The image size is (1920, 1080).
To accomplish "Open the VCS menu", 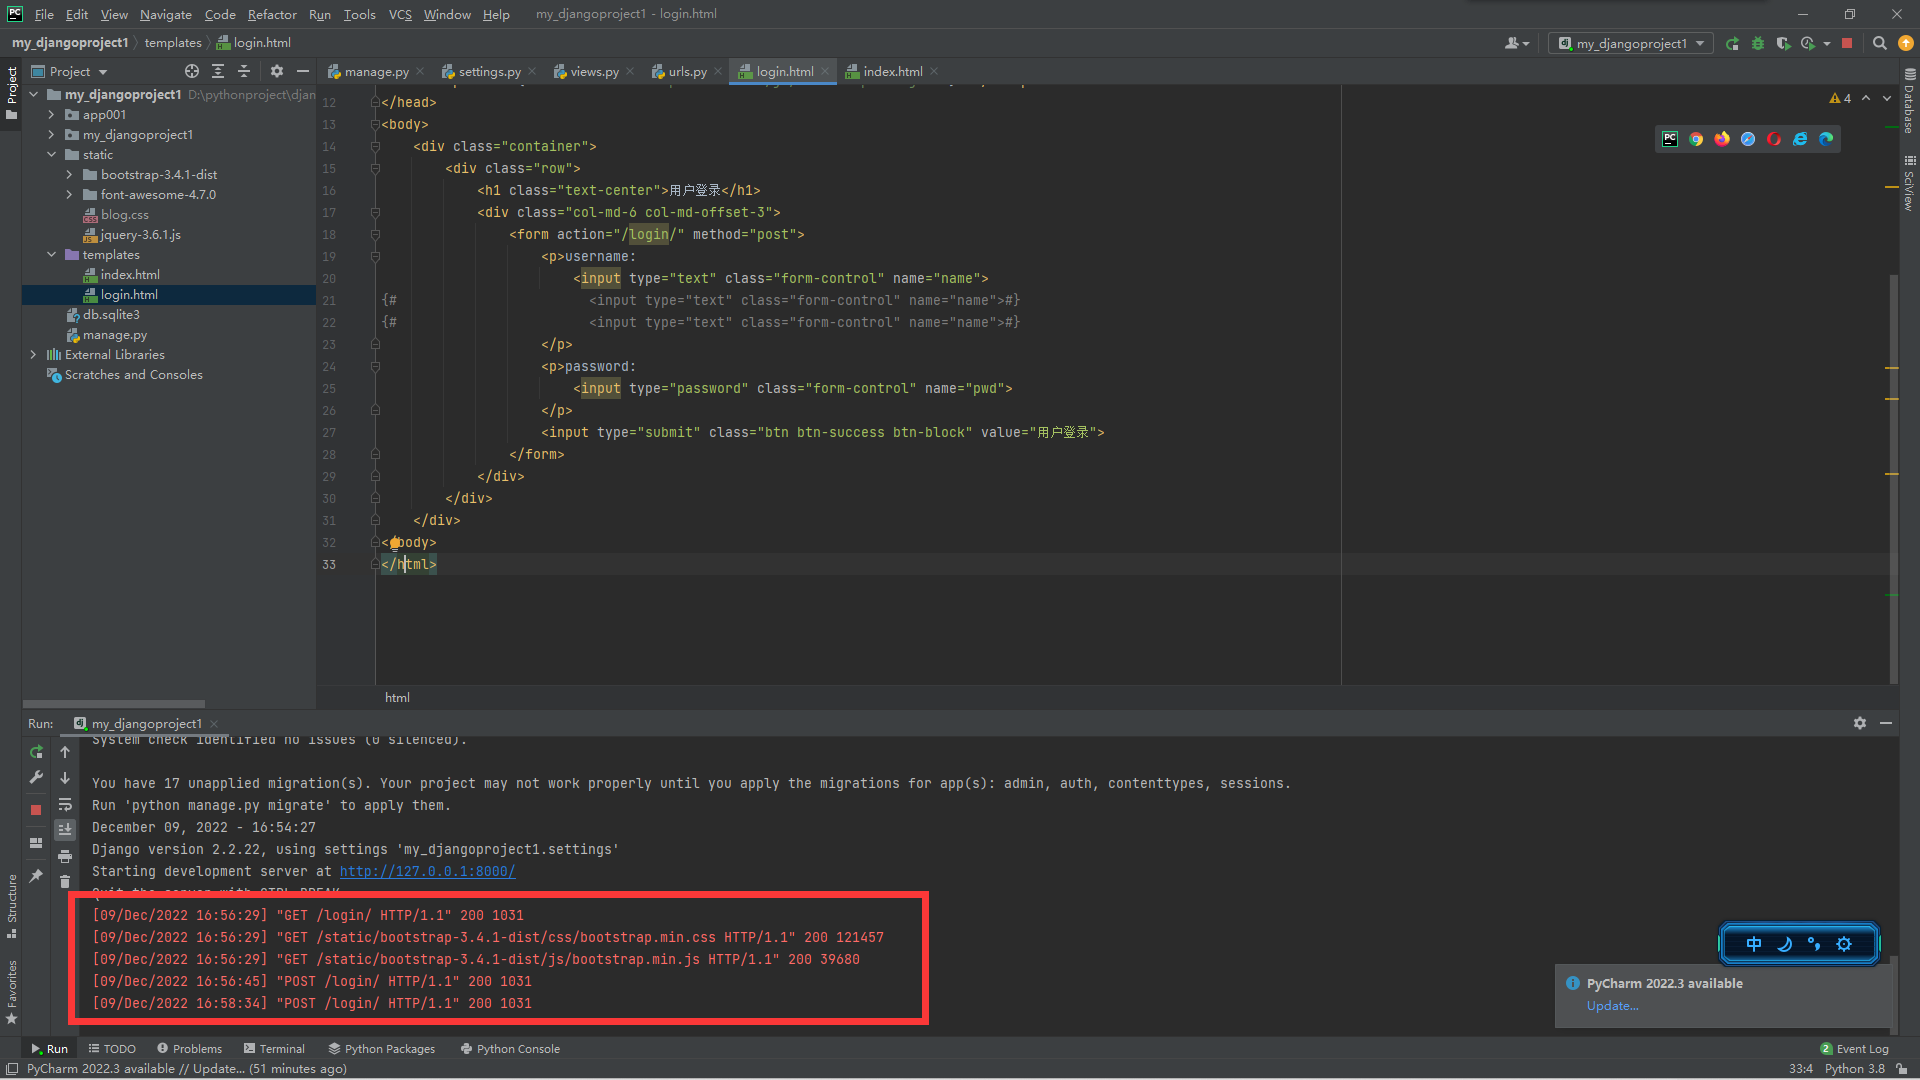I will tap(400, 14).
